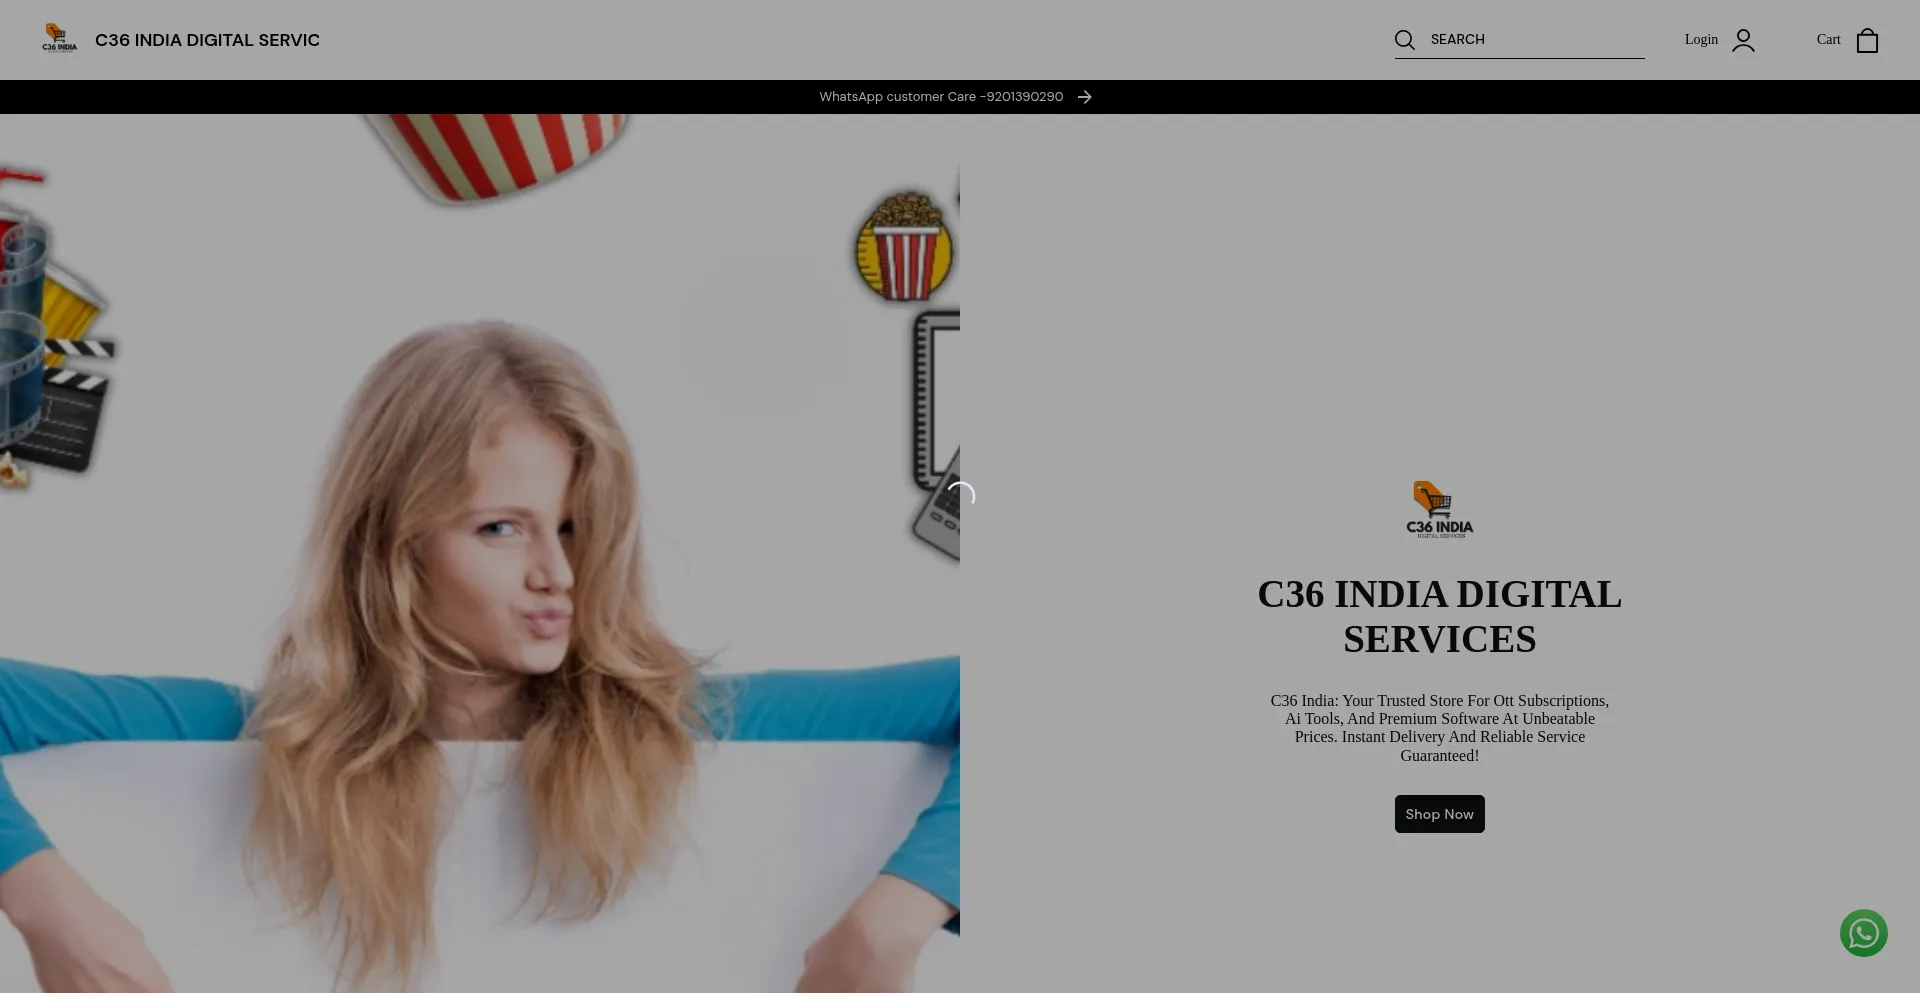Focus the SEARCH input field
The width and height of the screenshot is (1920, 993).
click(1536, 39)
